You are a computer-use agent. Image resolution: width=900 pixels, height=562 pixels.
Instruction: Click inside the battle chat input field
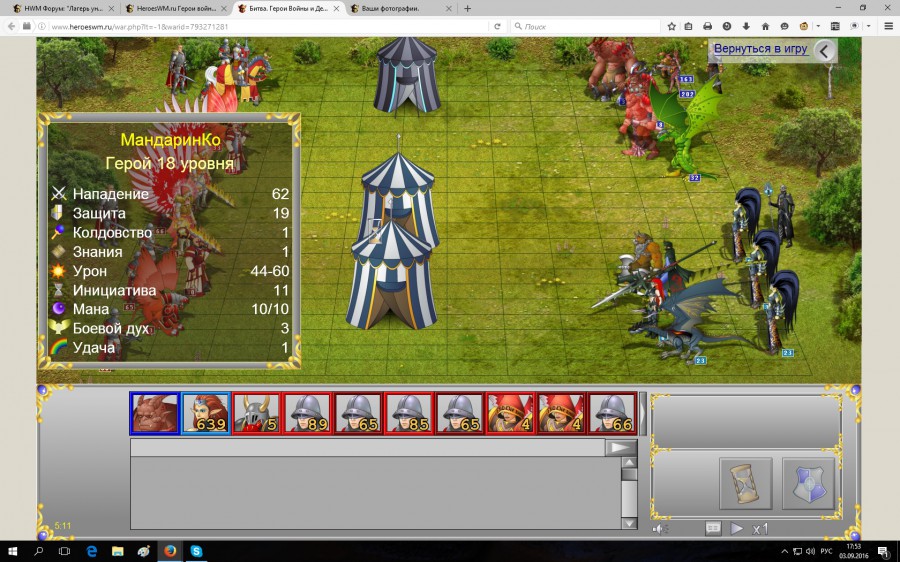click(x=367, y=448)
